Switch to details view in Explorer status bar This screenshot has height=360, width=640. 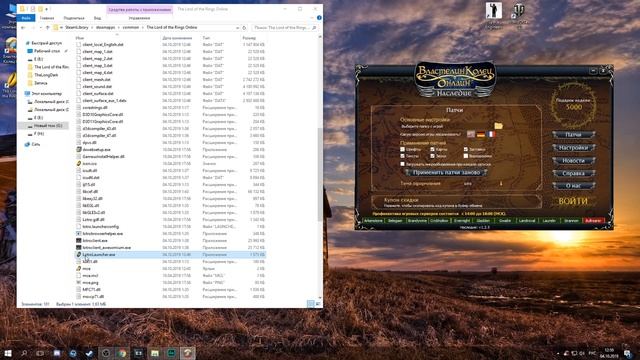coord(311,304)
